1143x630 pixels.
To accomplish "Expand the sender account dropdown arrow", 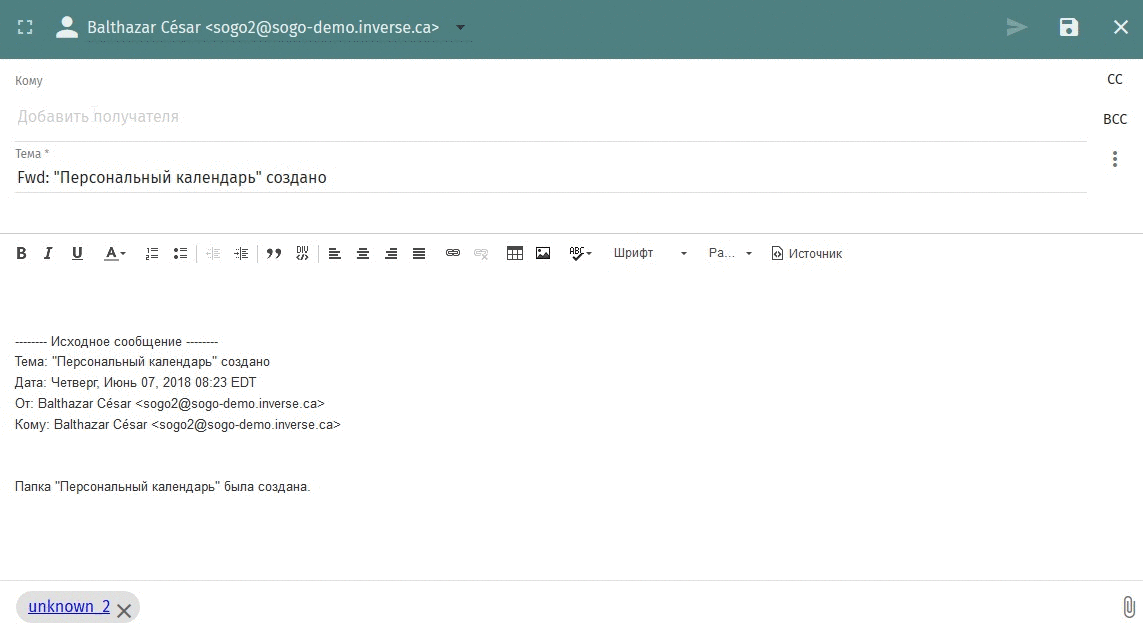I will 459,27.
